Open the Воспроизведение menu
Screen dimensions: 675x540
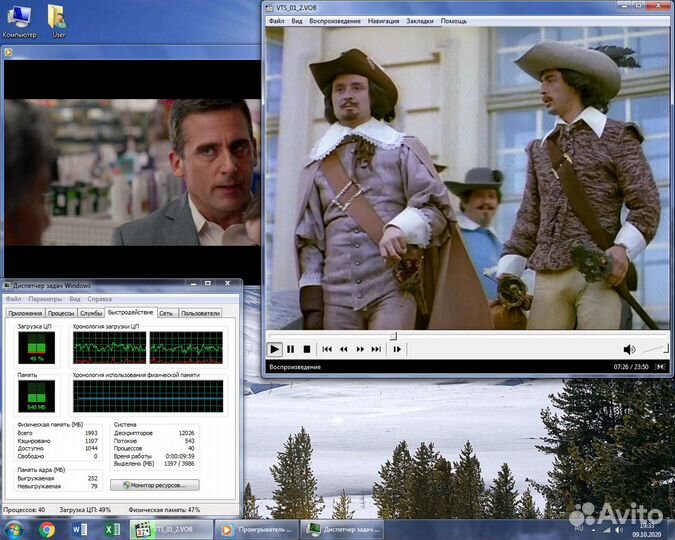335,21
